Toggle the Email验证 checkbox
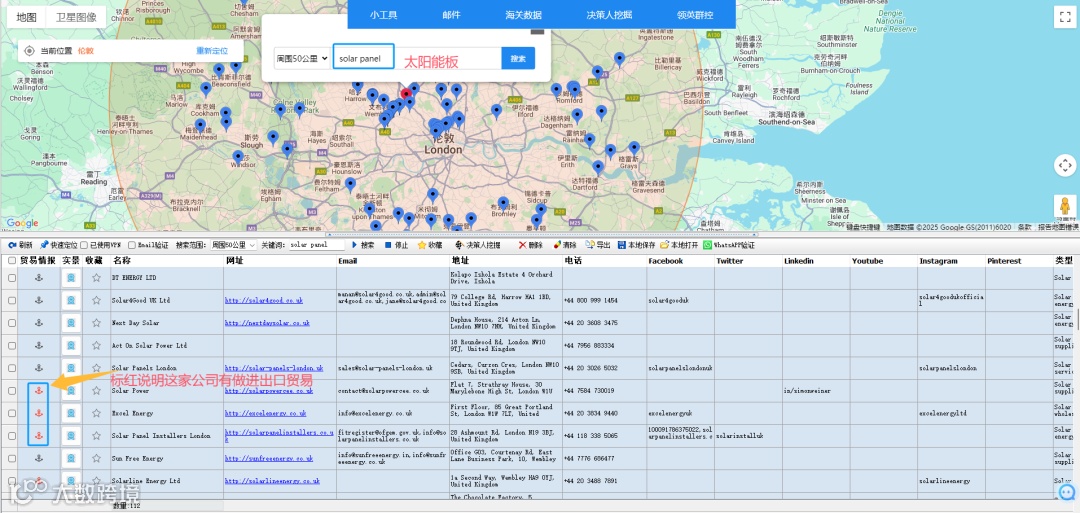 (x=132, y=245)
